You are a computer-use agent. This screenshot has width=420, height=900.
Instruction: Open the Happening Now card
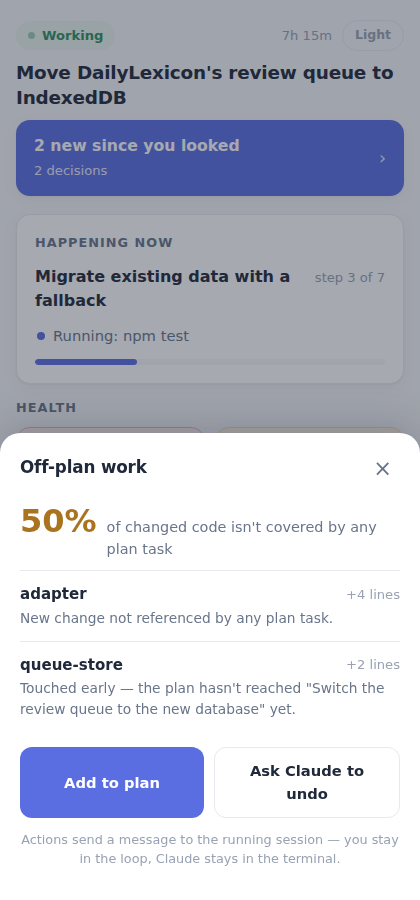[x=210, y=299]
